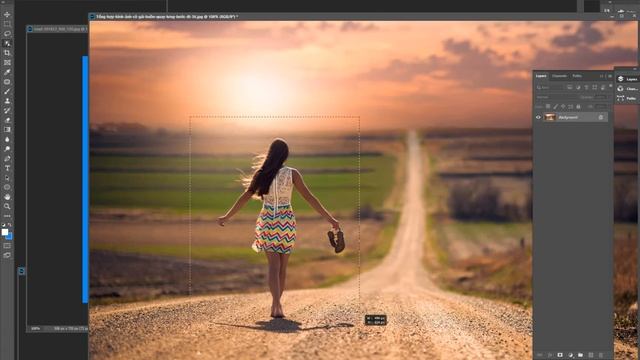The image size is (640, 360).
Task: Click the Background layer lock icon
Action: (x=601, y=117)
